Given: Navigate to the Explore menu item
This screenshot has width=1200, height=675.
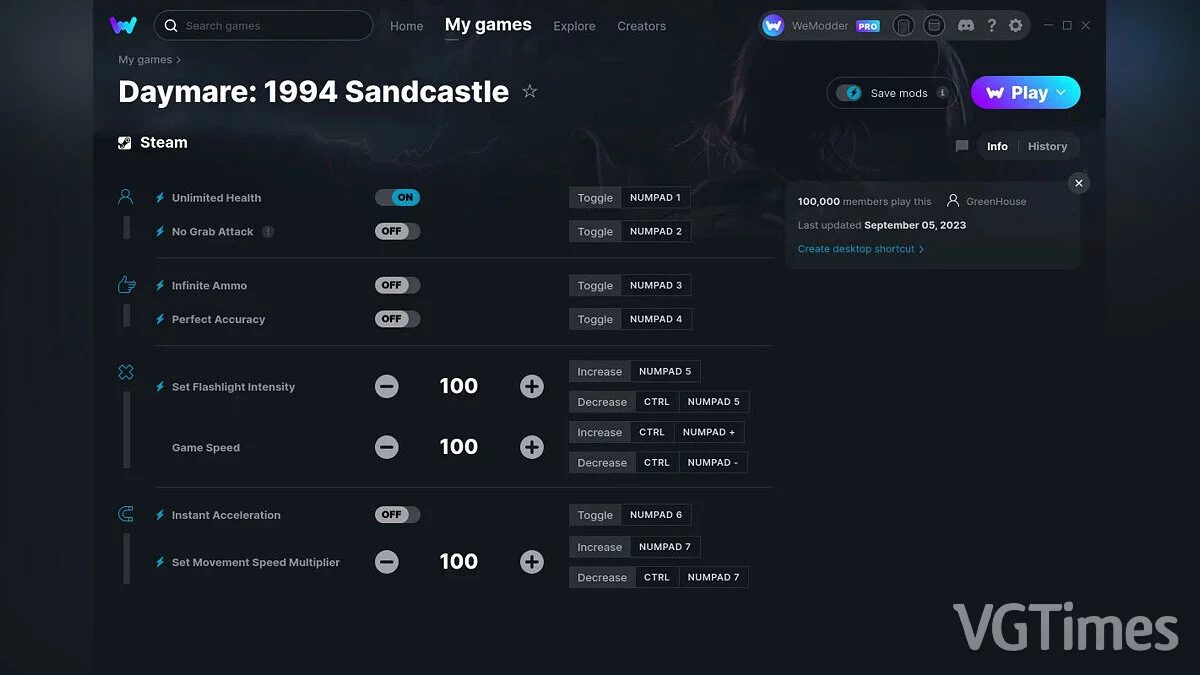Looking at the screenshot, I should pyautogui.click(x=574, y=26).
